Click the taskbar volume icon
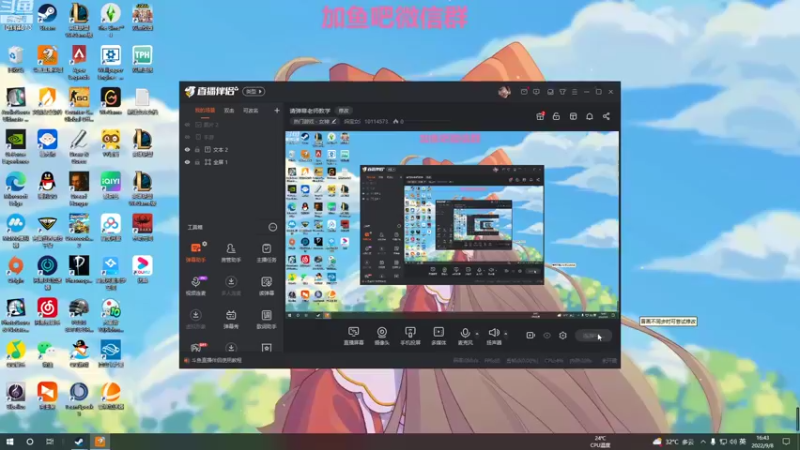 [733, 441]
